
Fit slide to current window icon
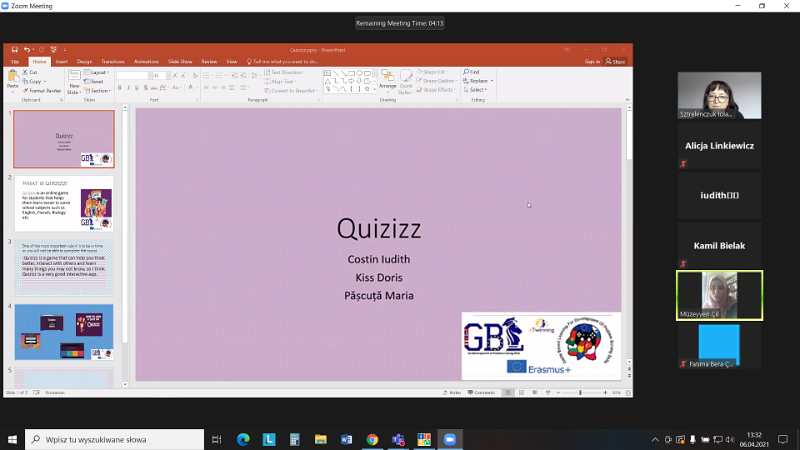pos(628,393)
